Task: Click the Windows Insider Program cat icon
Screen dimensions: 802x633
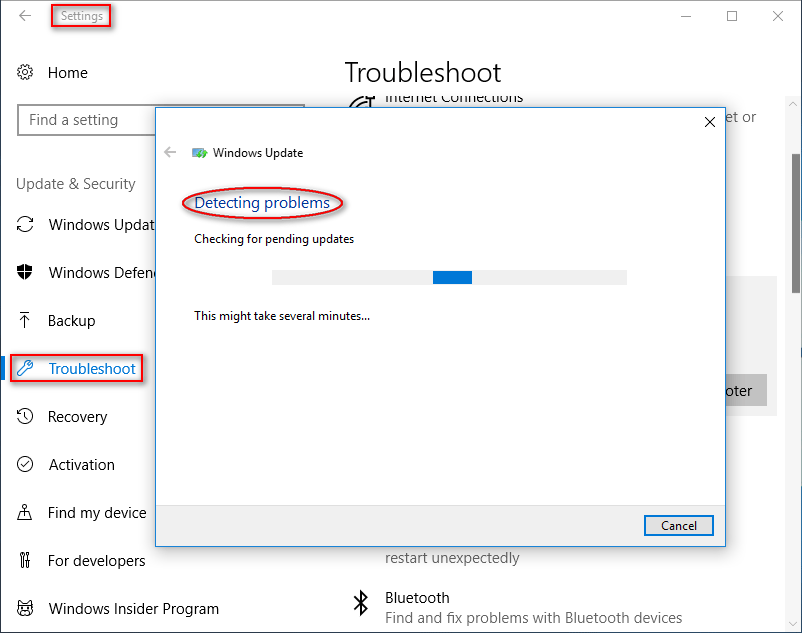Action: click(25, 608)
